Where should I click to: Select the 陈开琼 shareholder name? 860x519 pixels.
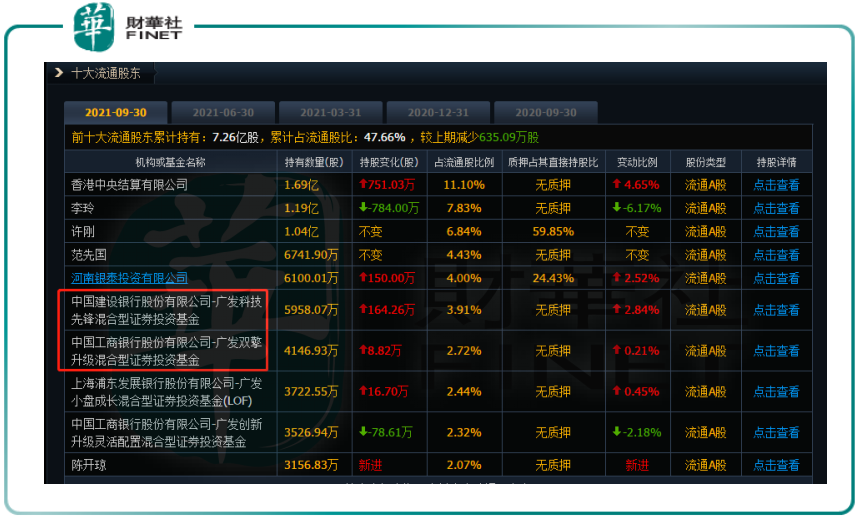pyautogui.click(x=88, y=465)
